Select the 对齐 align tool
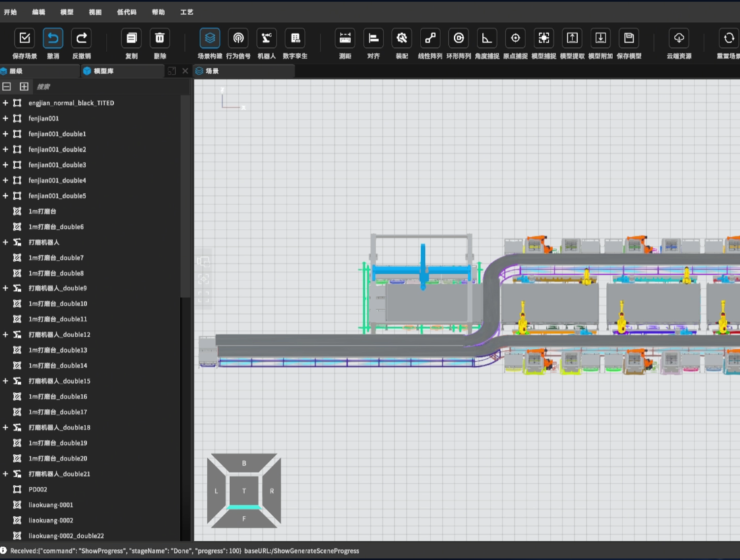 [x=373, y=38]
